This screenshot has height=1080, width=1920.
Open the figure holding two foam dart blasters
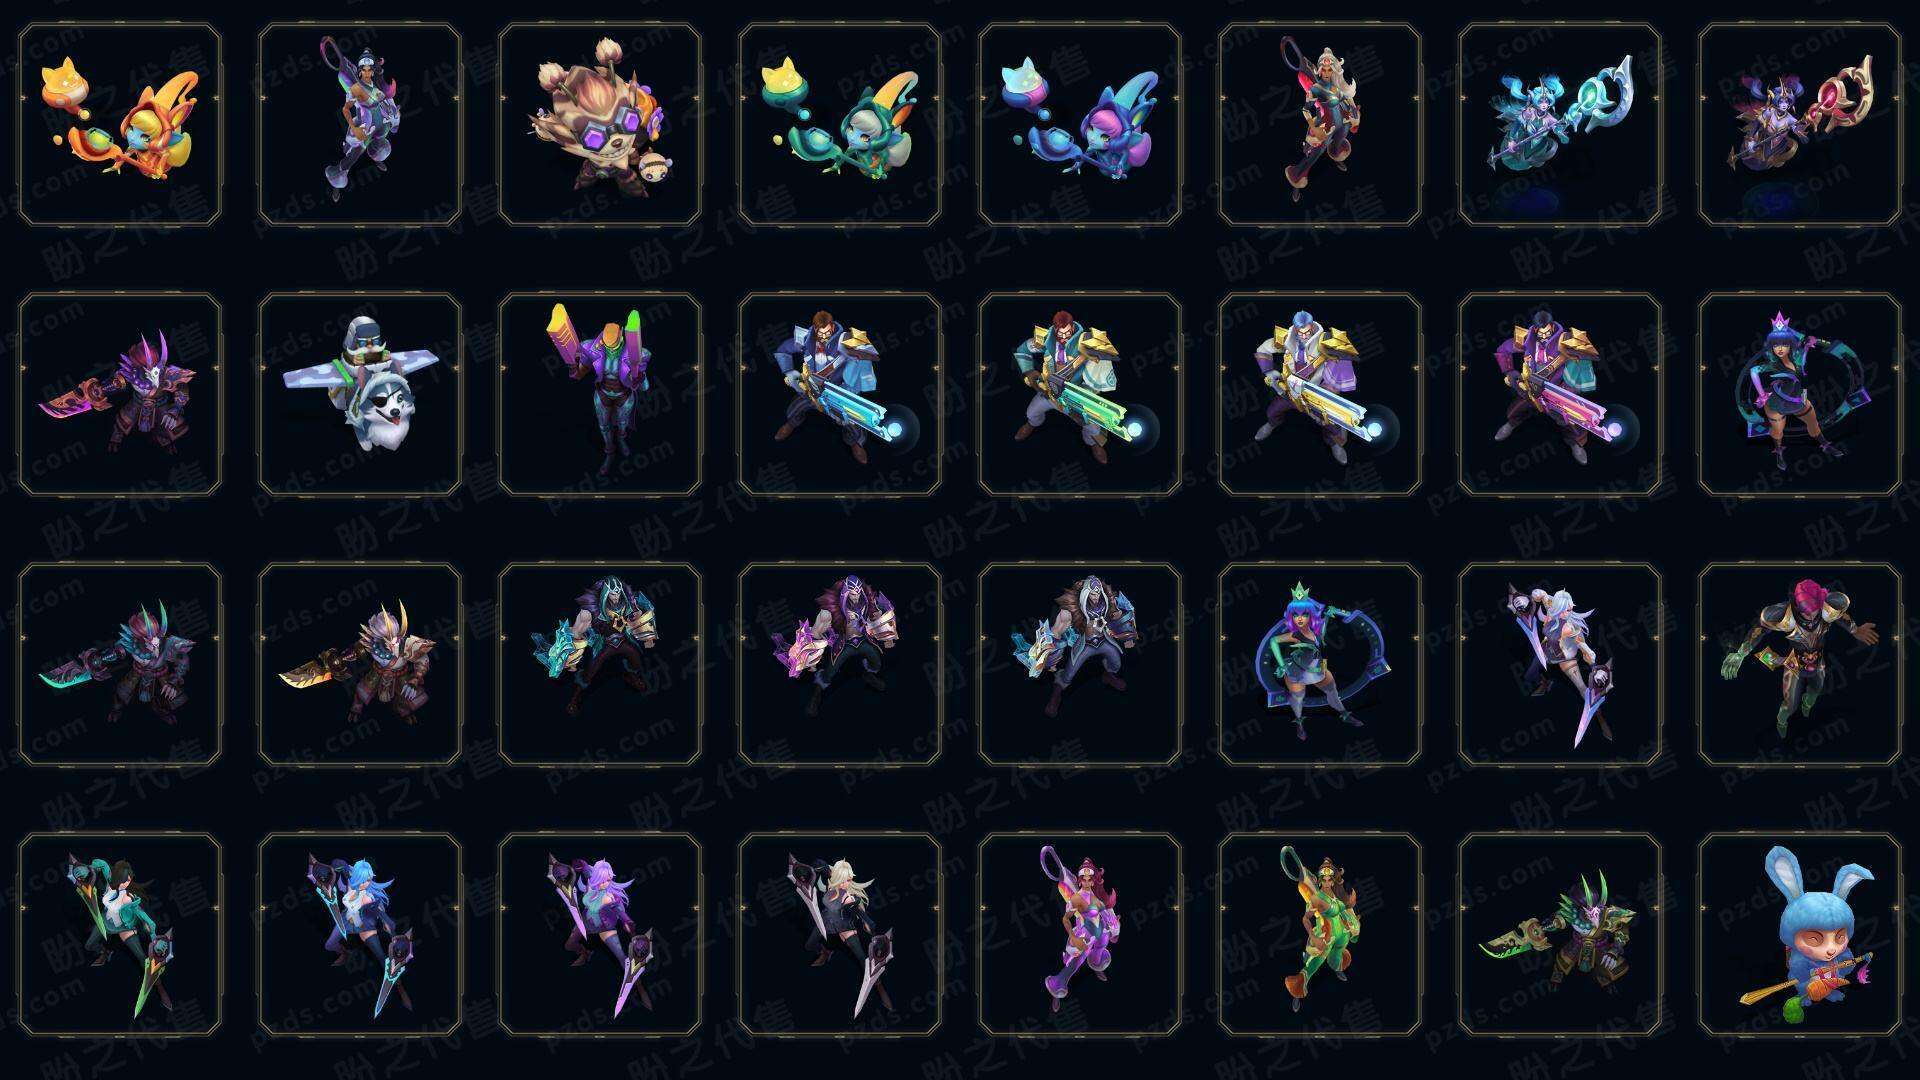[x=600, y=394]
